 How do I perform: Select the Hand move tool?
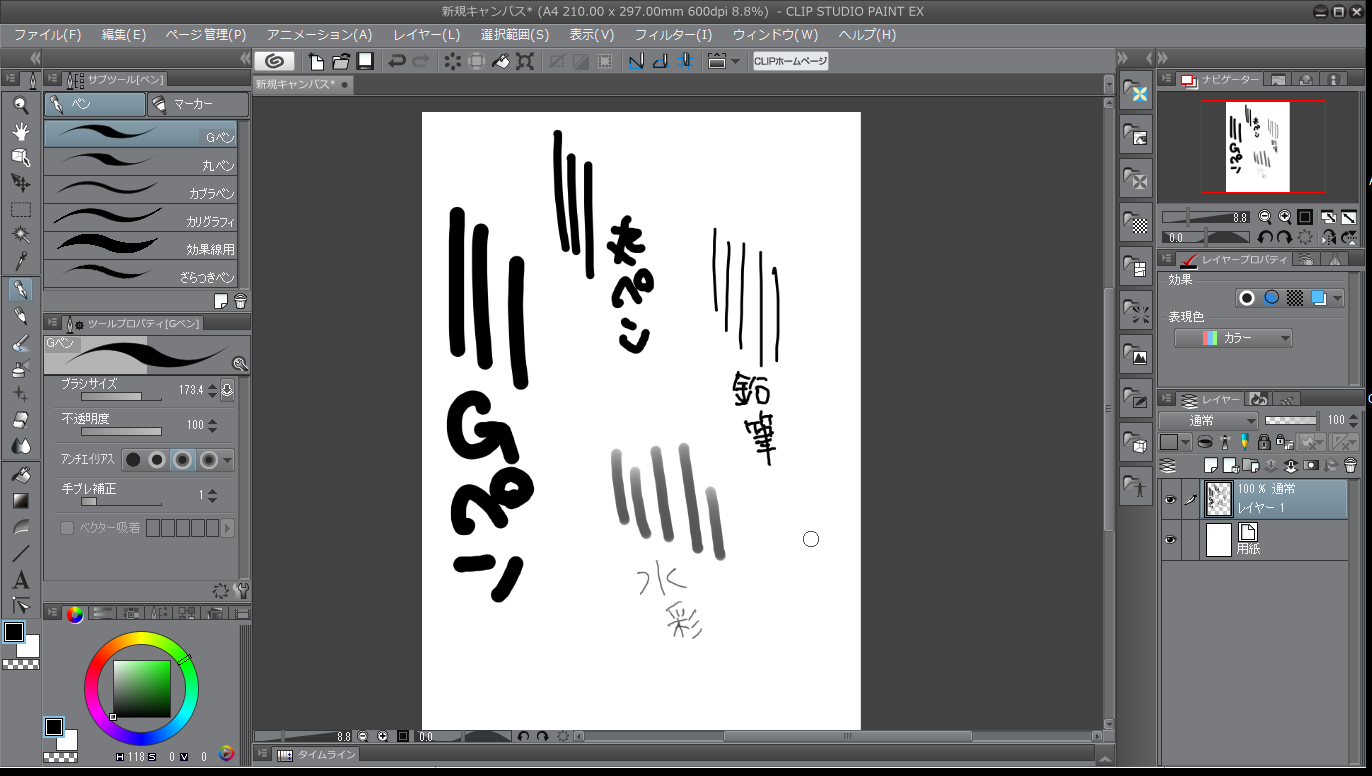pos(20,131)
